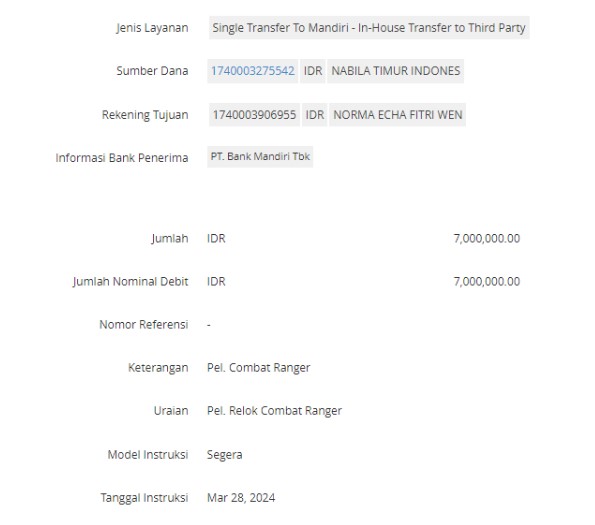
Task: Click the Jenis Layanan service type field
Action: point(369,28)
